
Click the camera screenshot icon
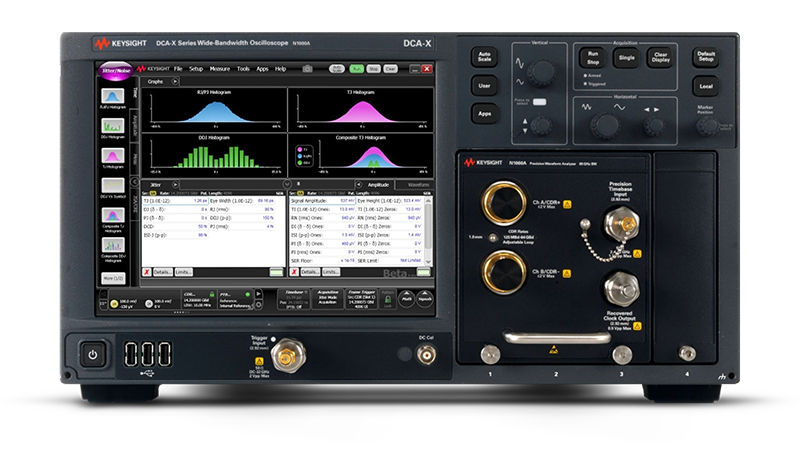point(307,68)
